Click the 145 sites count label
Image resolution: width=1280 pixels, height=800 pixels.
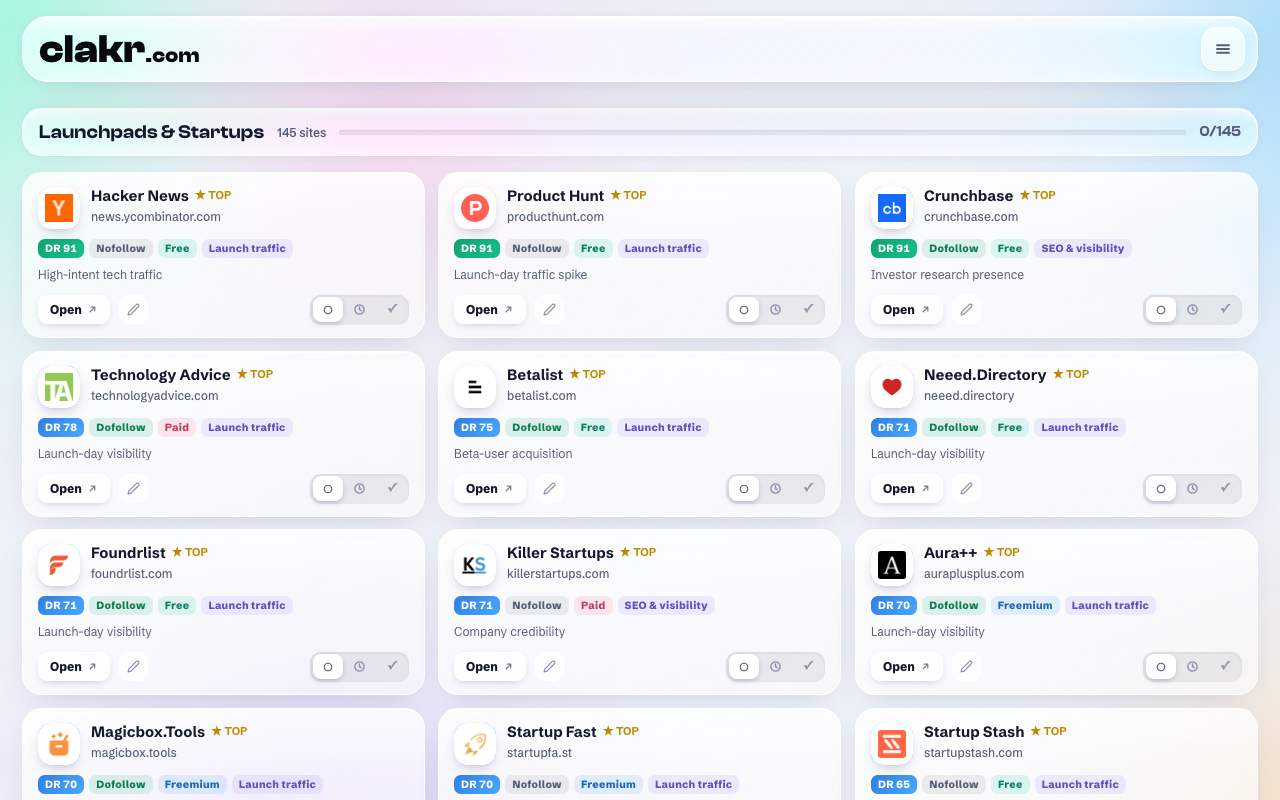tap(302, 133)
